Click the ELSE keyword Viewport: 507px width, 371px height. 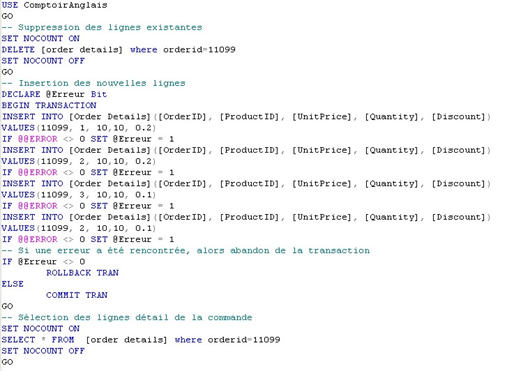coord(13,284)
